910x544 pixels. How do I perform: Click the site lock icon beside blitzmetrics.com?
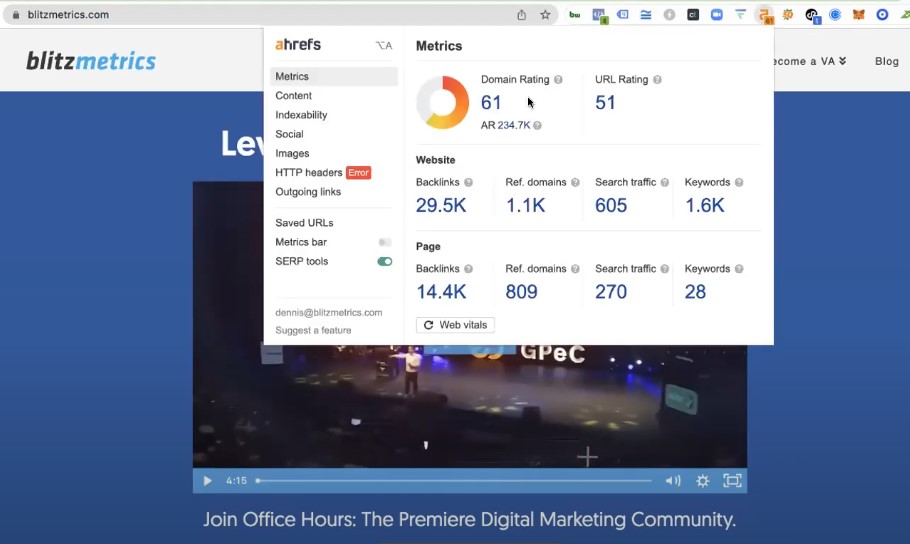16,15
